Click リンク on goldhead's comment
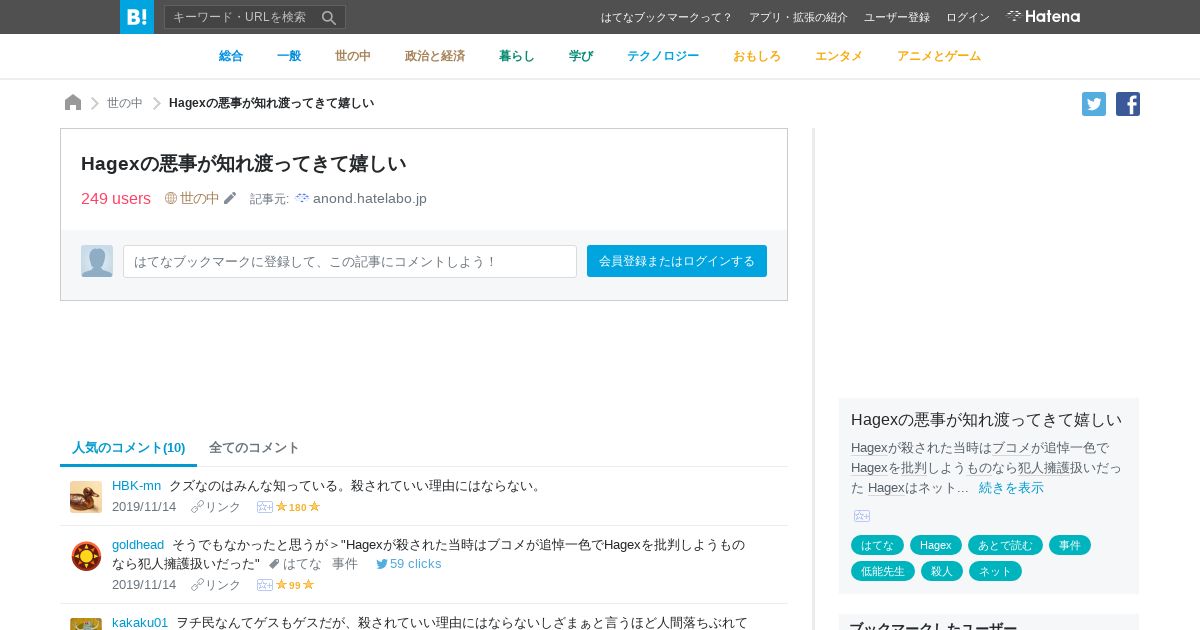Viewport: 1200px width, 630px height. (x=223, y=585)
